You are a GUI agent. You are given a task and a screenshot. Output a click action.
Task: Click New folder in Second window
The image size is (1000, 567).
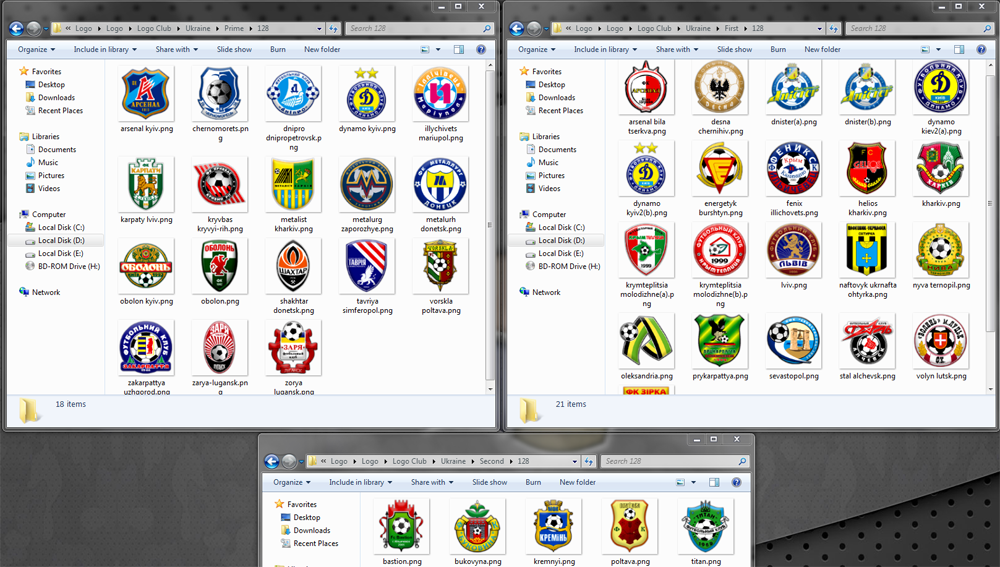point(578,482)
